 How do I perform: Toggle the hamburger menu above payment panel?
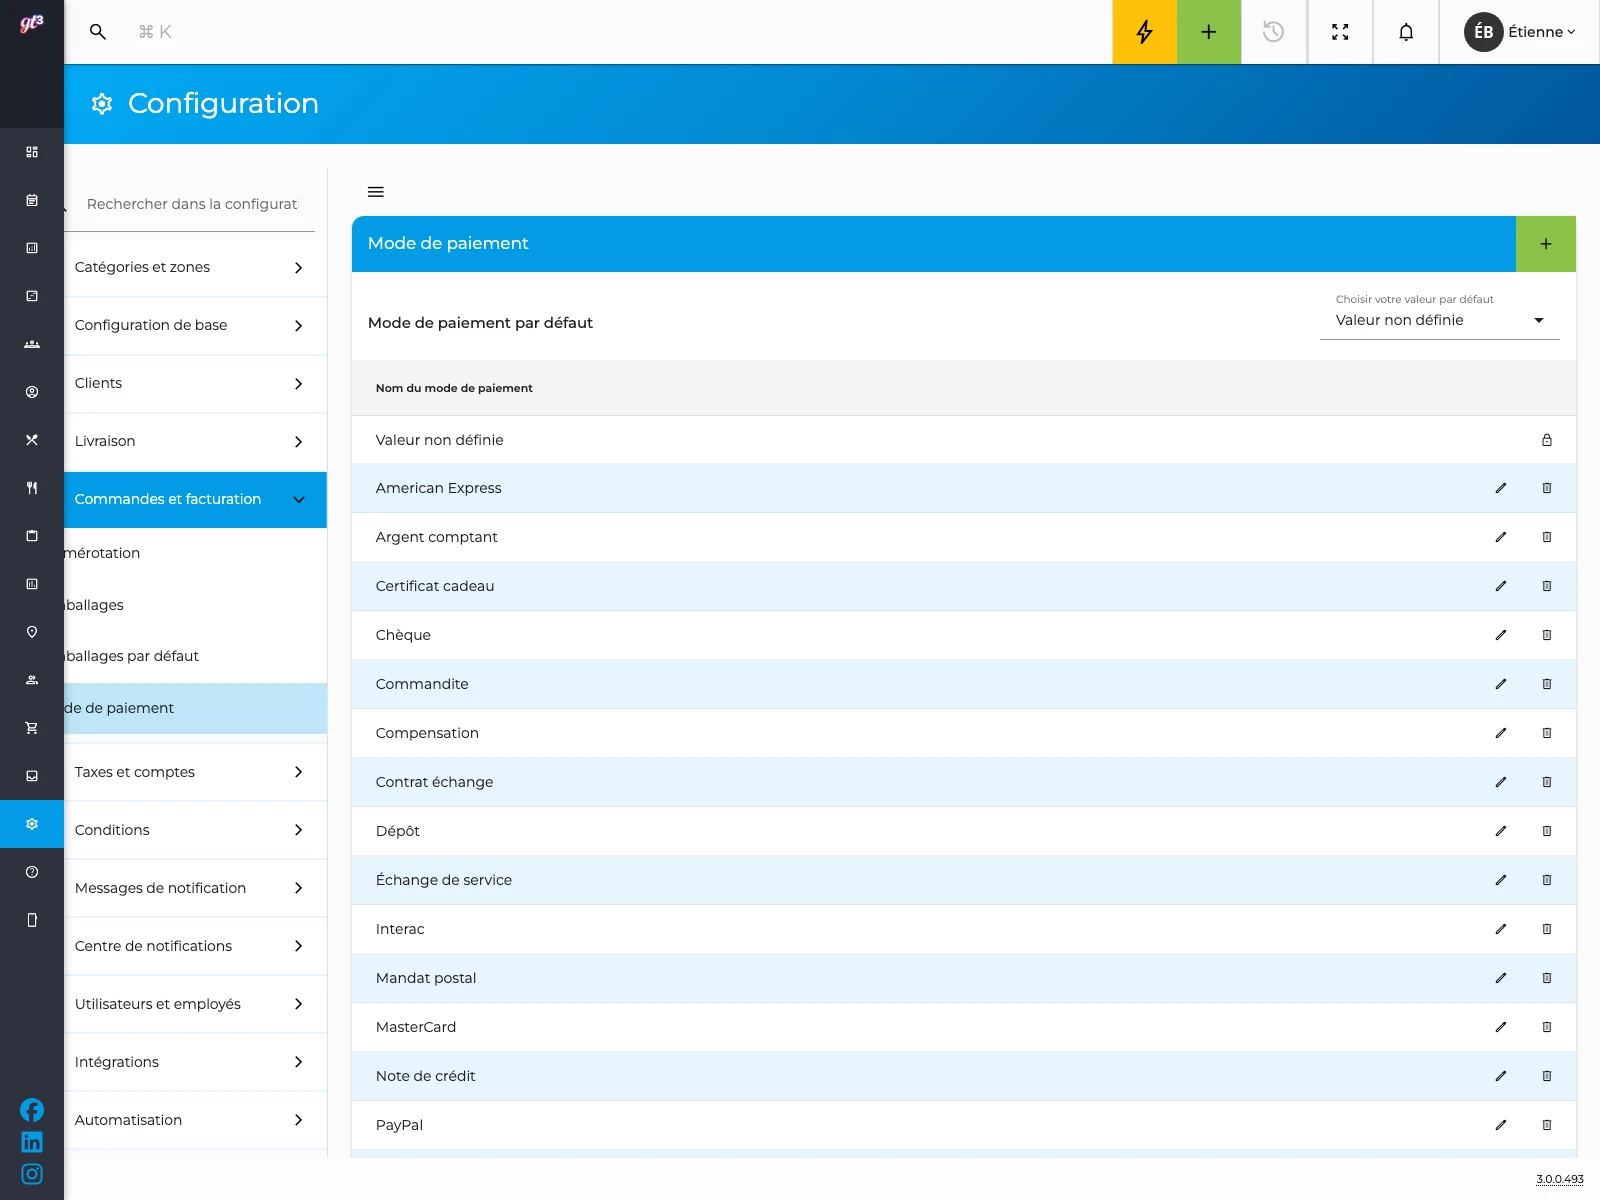pyautogui.click(x=376, y=192)
